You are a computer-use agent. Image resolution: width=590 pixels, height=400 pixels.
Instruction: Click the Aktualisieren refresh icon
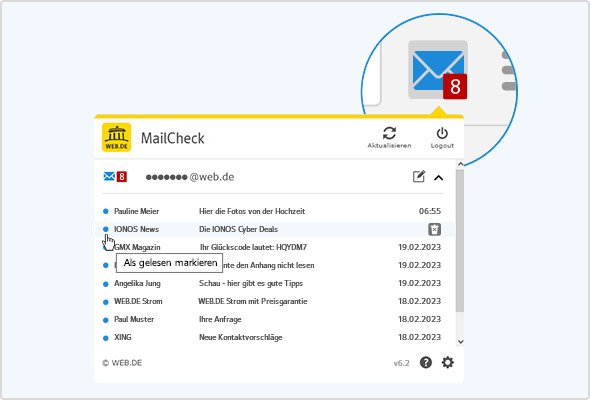[x=389, y=133]
